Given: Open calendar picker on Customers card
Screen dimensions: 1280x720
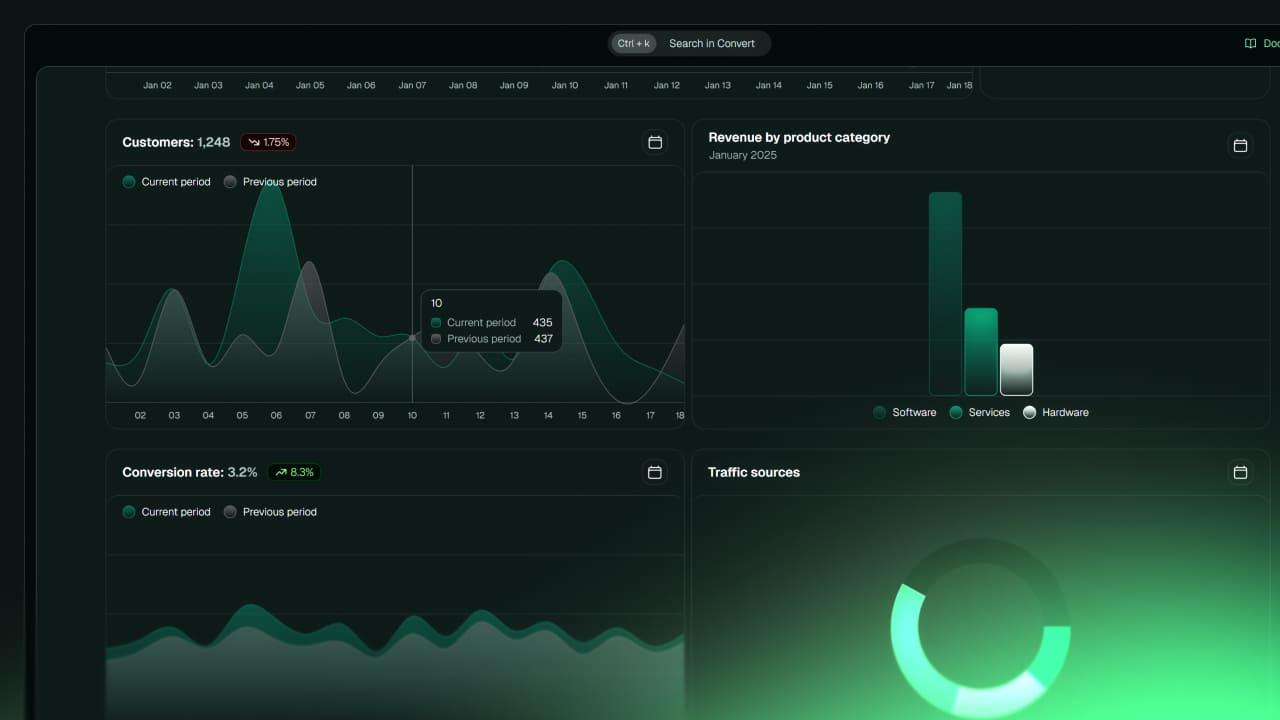Looking at the screenshot, I should pos(655,142).
